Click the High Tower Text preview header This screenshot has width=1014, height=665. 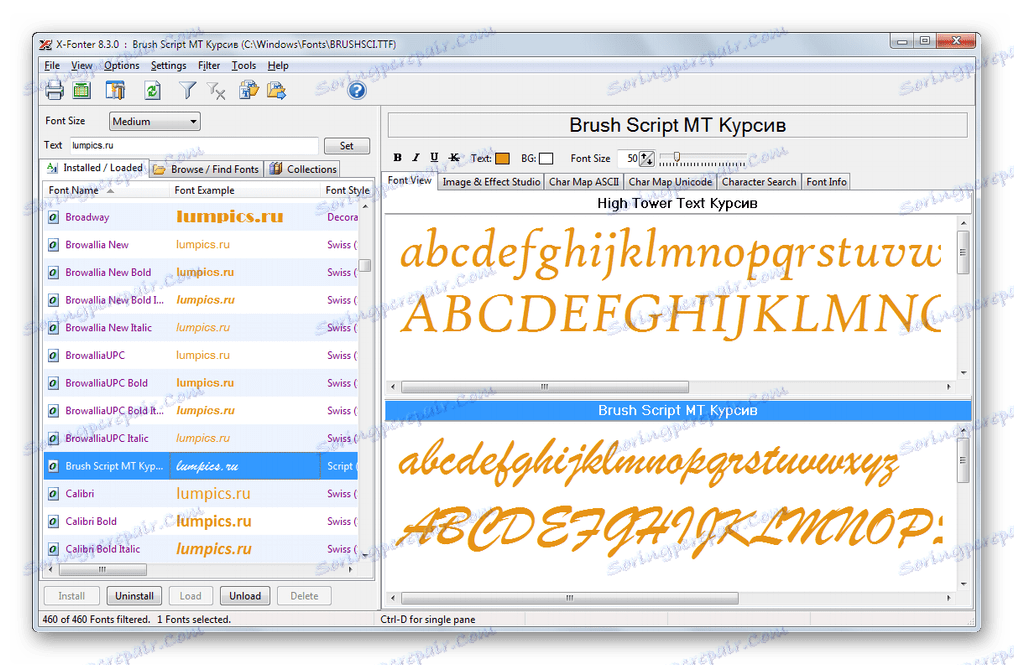tap(677, 203)
